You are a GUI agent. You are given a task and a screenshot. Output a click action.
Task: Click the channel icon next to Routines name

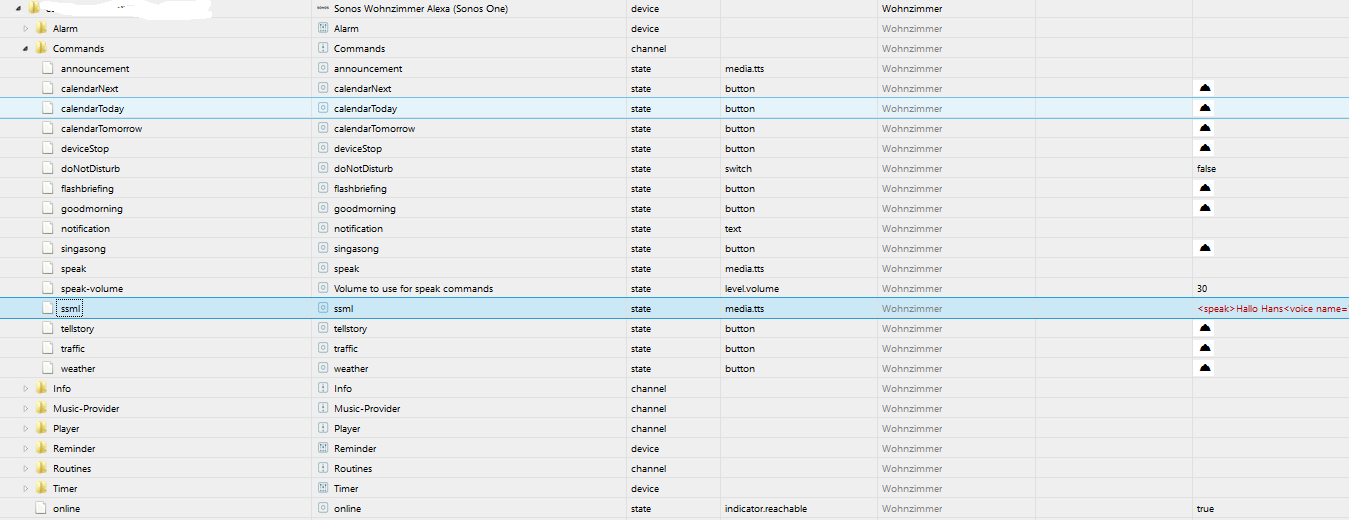tap(323, 468)
